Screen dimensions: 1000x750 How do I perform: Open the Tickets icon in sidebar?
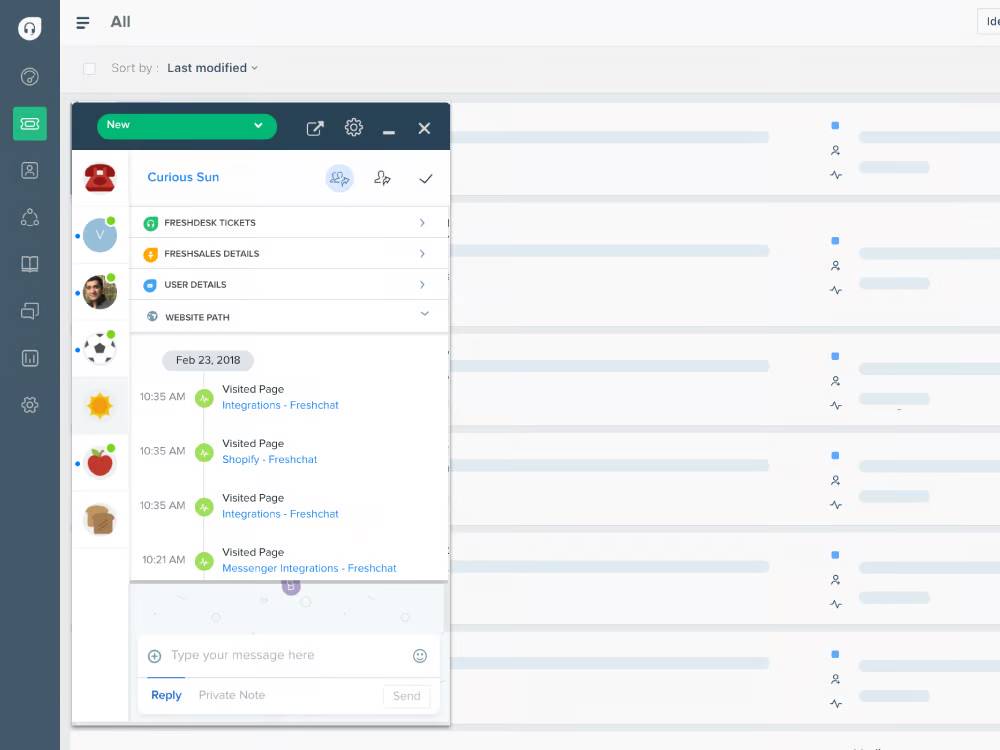(x=29, y=123)
